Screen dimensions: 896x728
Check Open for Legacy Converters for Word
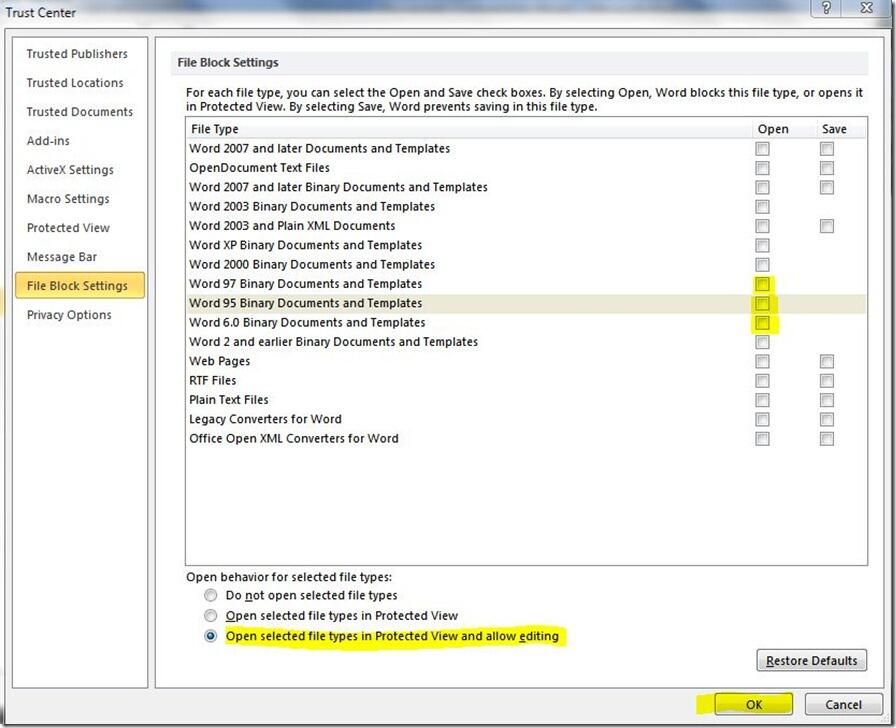tap(762, 419)
